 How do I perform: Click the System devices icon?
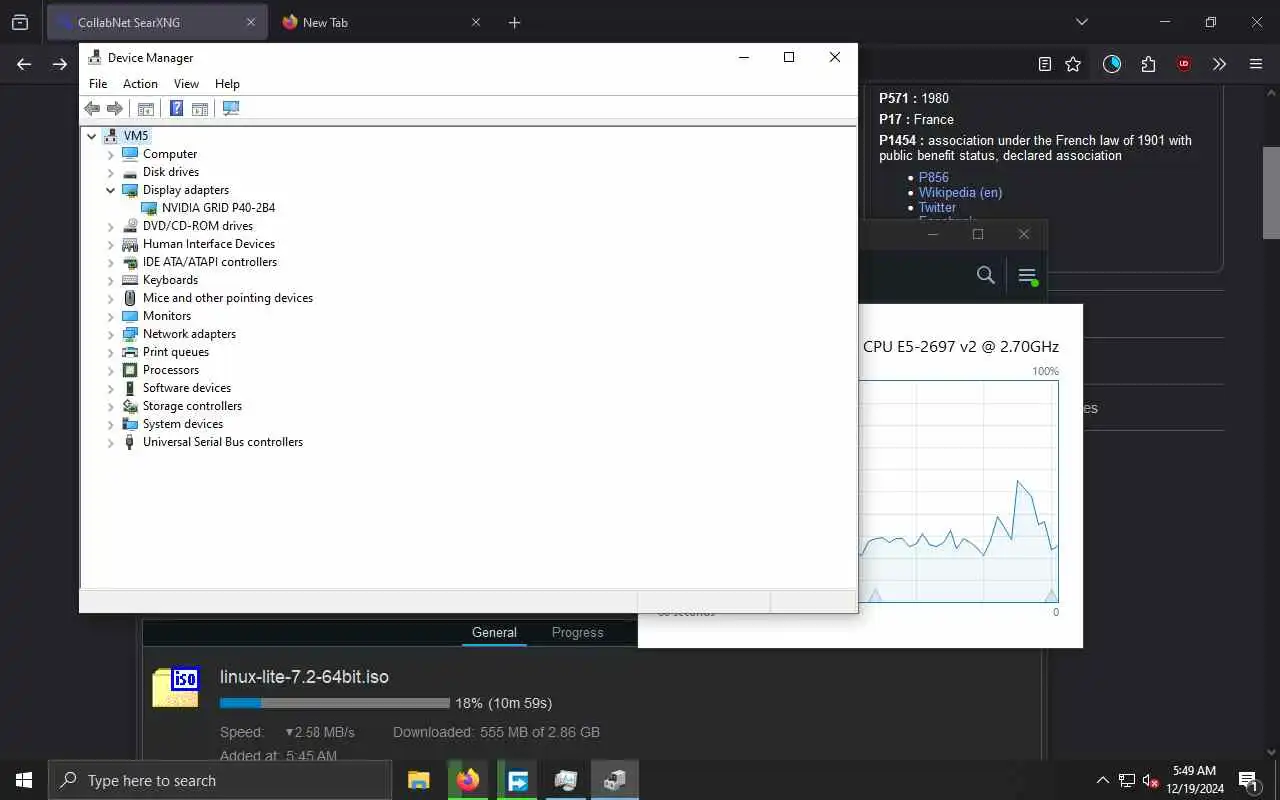130,424
